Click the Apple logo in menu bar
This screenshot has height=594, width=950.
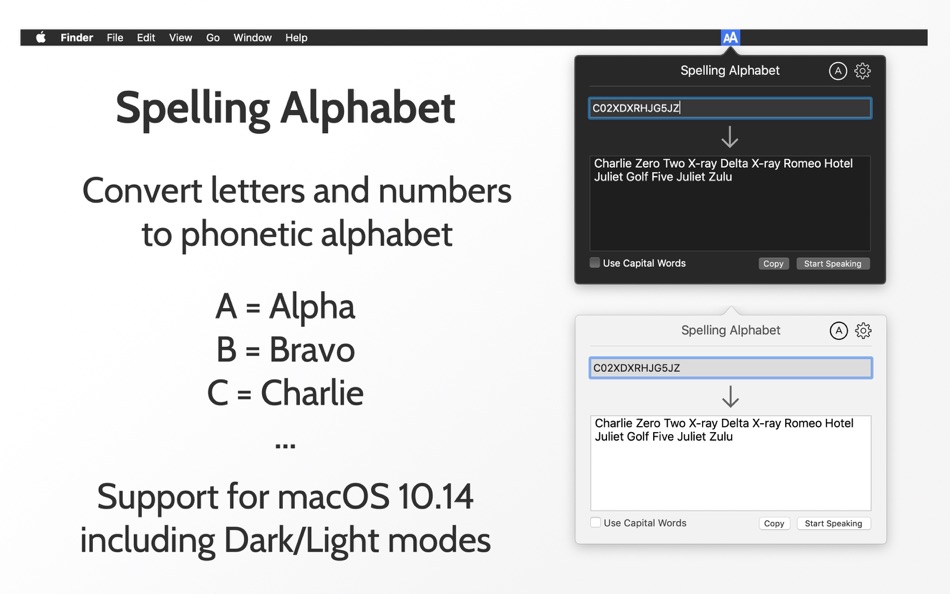point(41,38)
